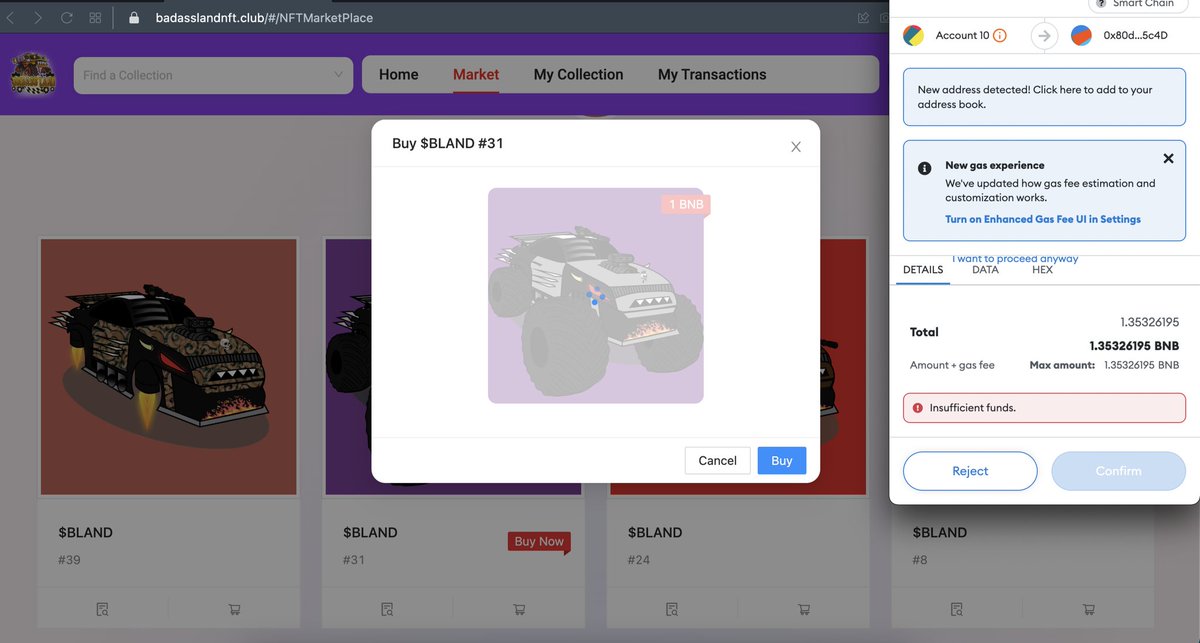1200x643 pixels.
Task: Click the recipient 0x80d...5c4D avatar
Action: 1081,36
